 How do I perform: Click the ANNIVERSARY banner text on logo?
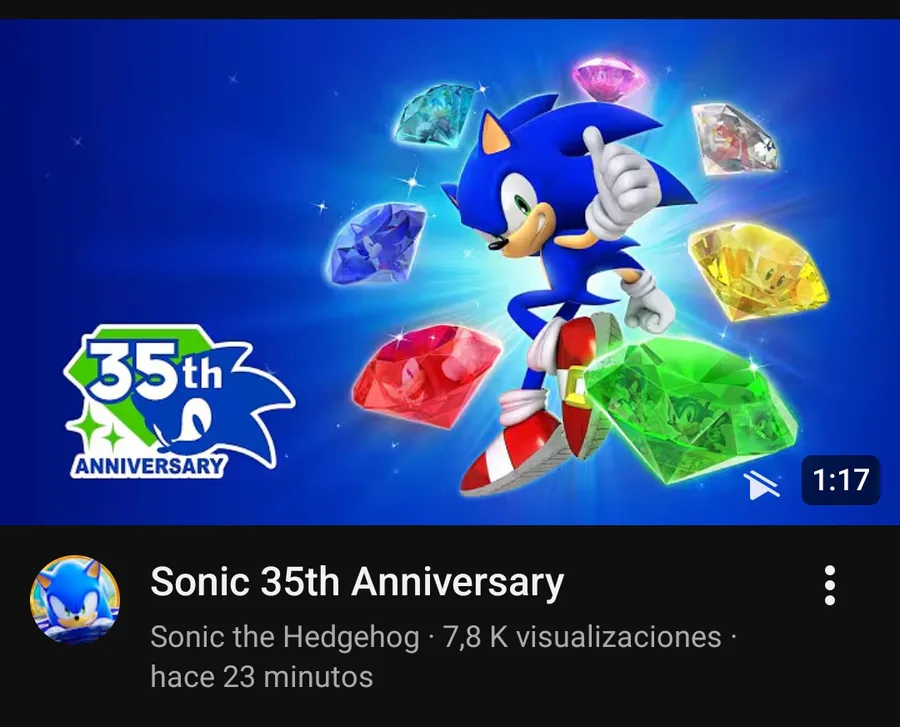pos(148,465)
